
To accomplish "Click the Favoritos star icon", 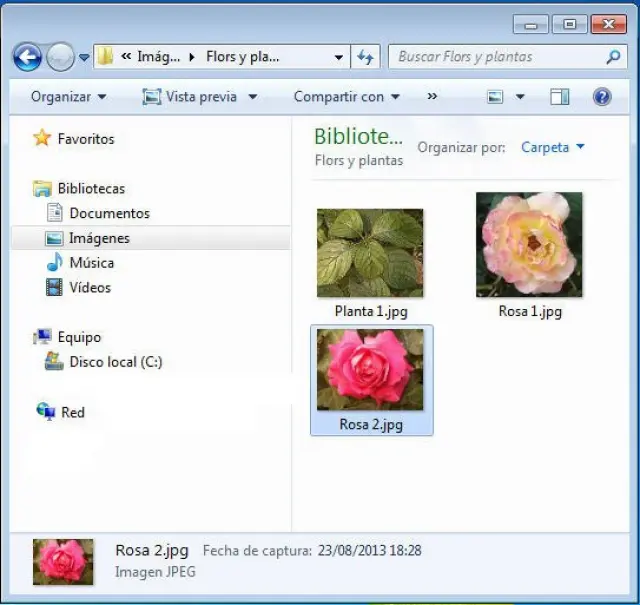I will 42,139.
